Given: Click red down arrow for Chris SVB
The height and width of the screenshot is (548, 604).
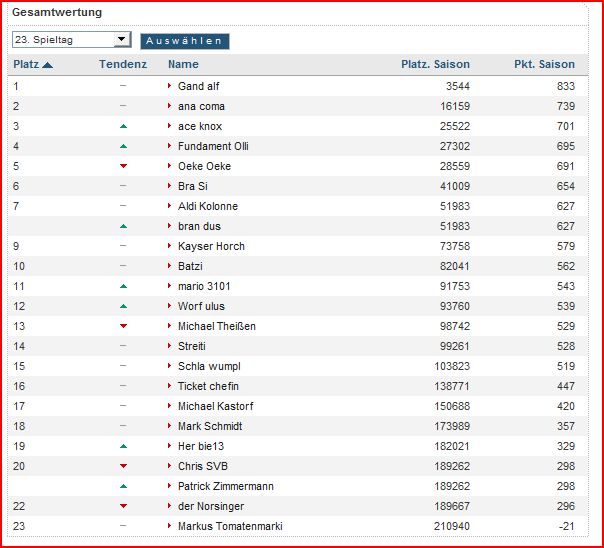Looking at the screenshot, I should click(x=123, y=466).
